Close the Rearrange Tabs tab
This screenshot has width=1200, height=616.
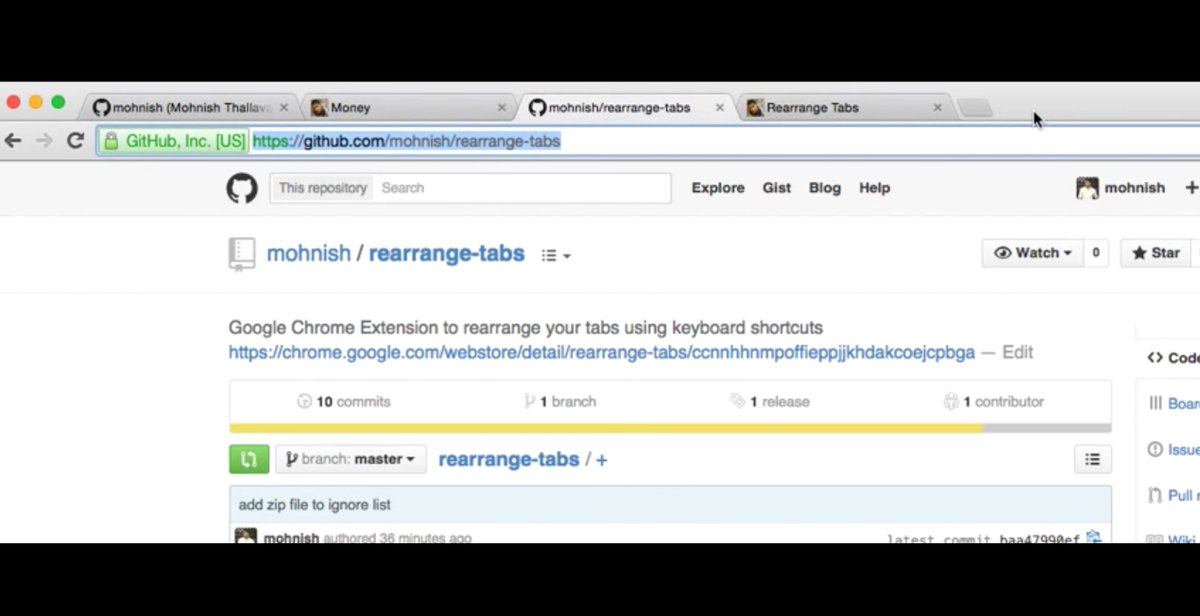[937, 108]
